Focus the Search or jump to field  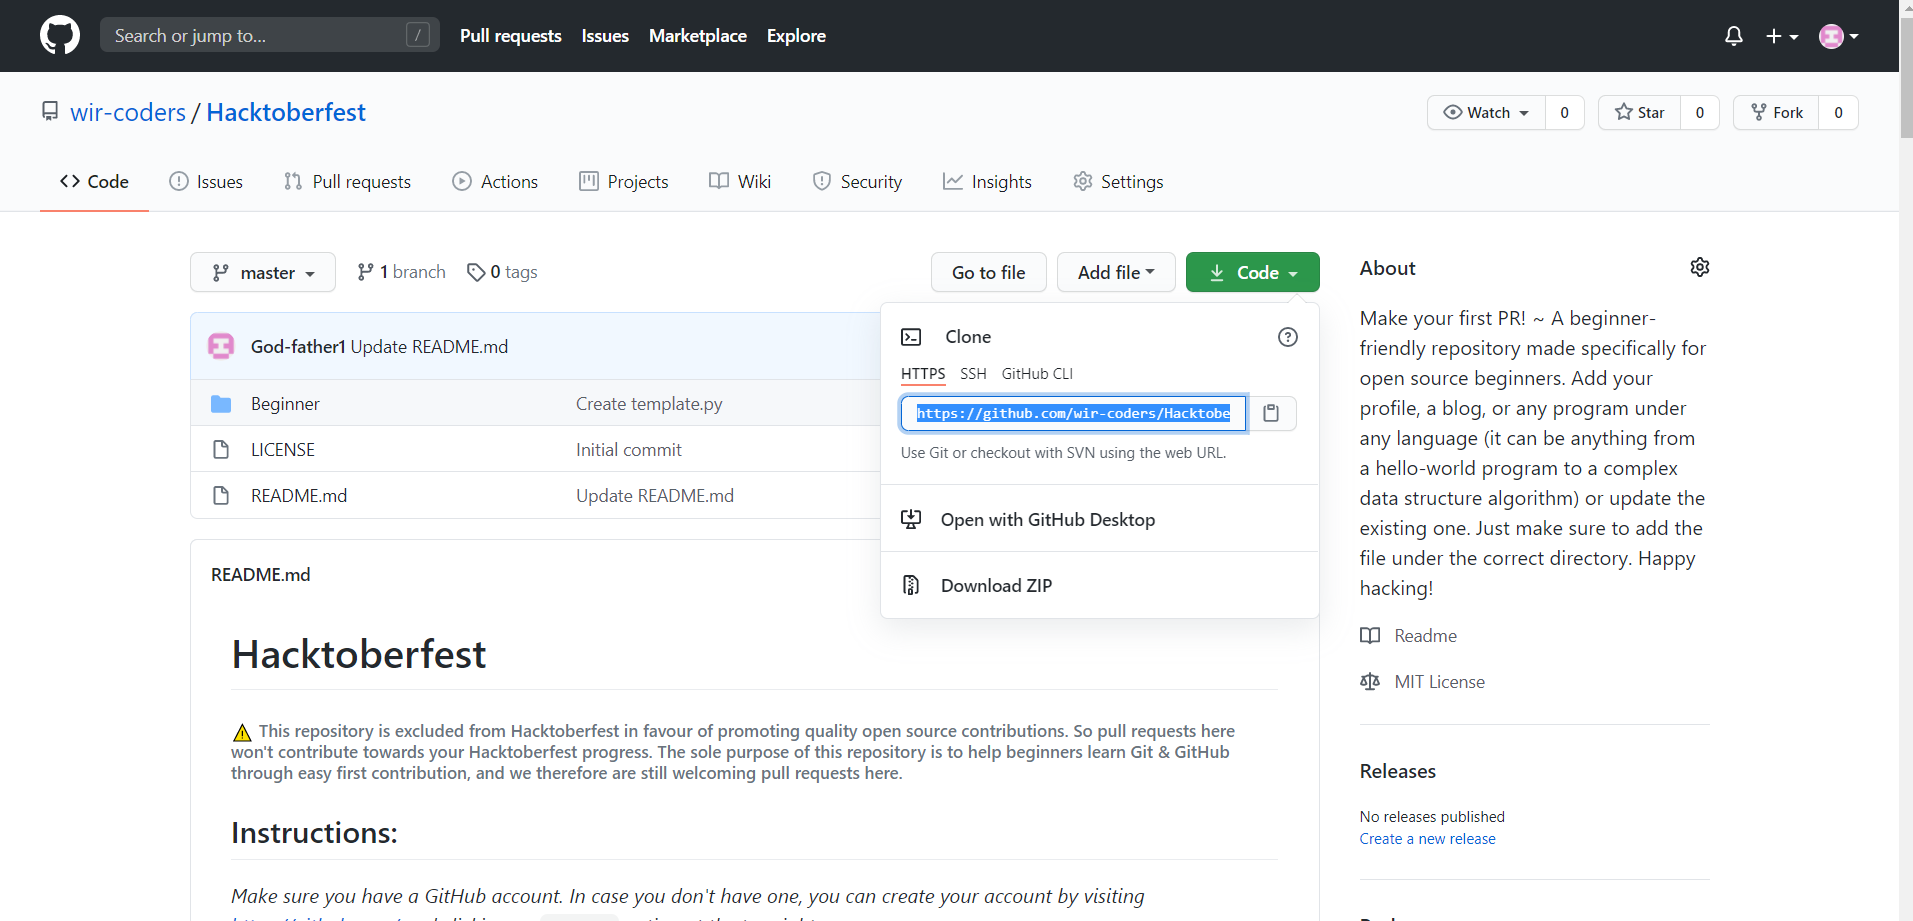(270, 35)
